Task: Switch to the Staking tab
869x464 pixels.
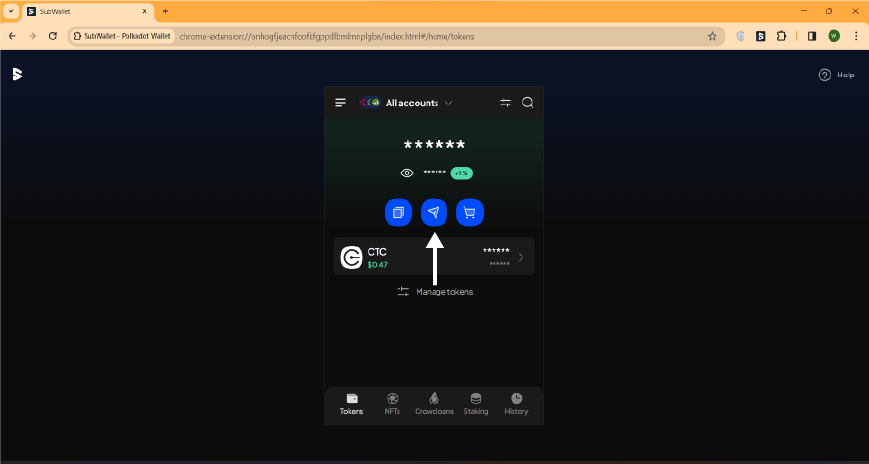Action: pyautogui.click(x=476, y=404)
